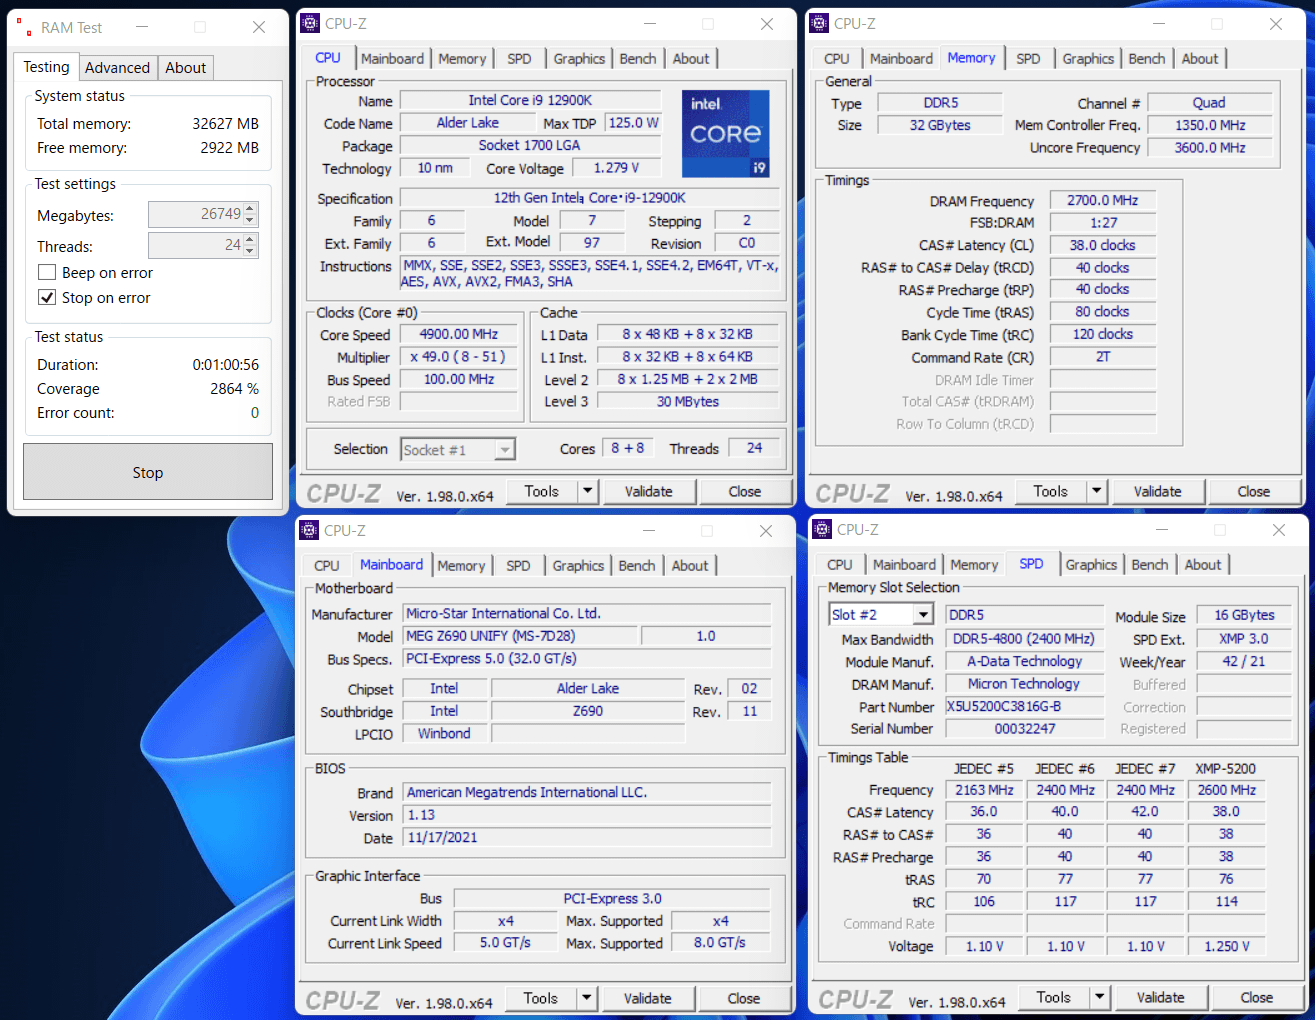
Task: Select the Testing tab in RAM Test
Action: (47, 67)
